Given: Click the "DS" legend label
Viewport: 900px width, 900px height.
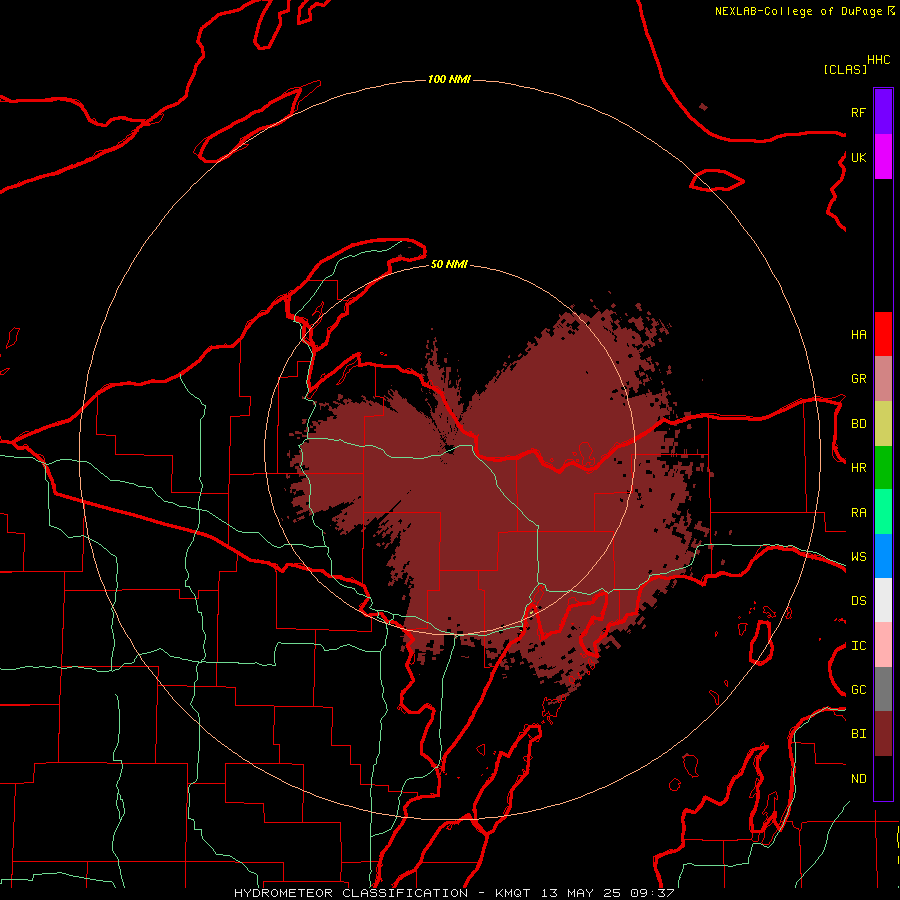Looking at the screenshot, I should (x=858, y=601).
